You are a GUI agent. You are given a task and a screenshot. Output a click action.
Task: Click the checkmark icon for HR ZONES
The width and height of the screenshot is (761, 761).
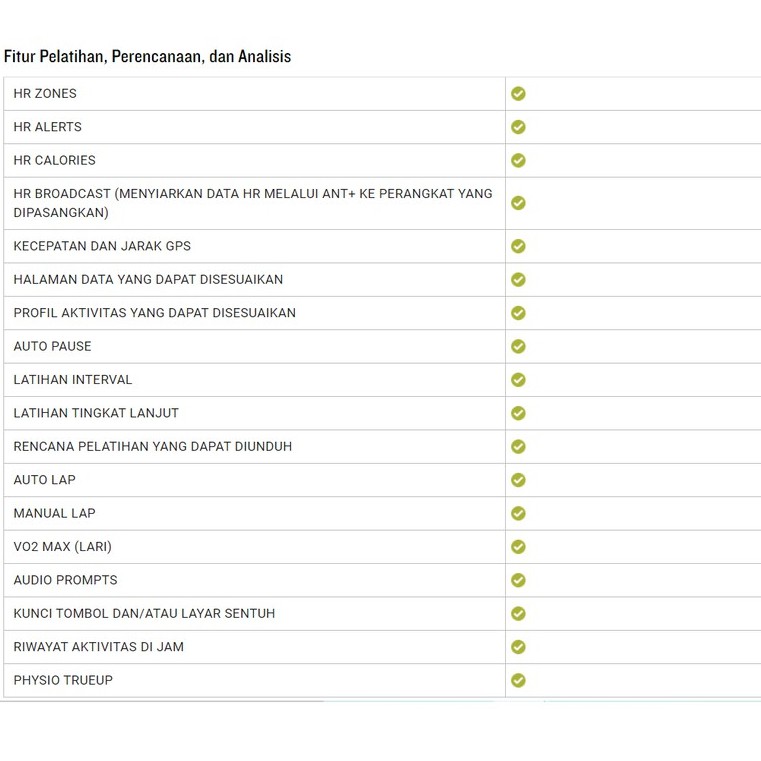[x=518, y=94]
